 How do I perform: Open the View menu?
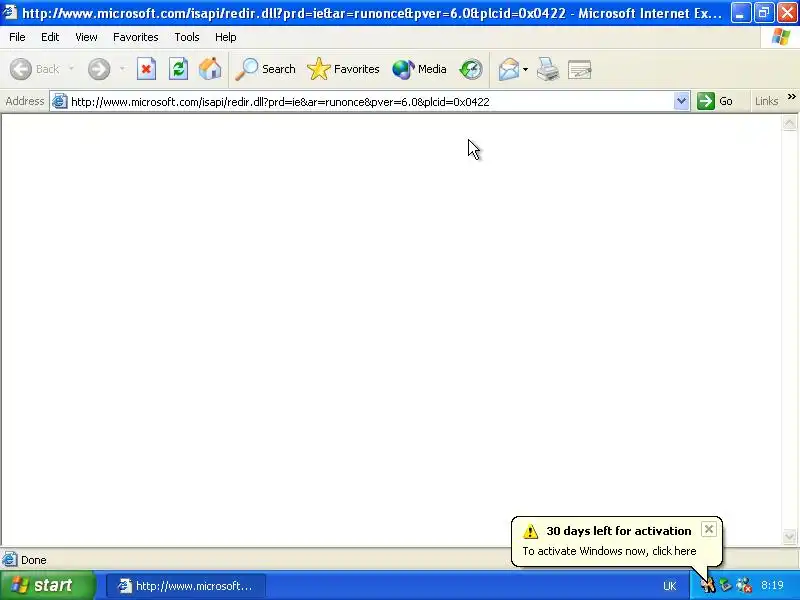[x=86, y=37]
